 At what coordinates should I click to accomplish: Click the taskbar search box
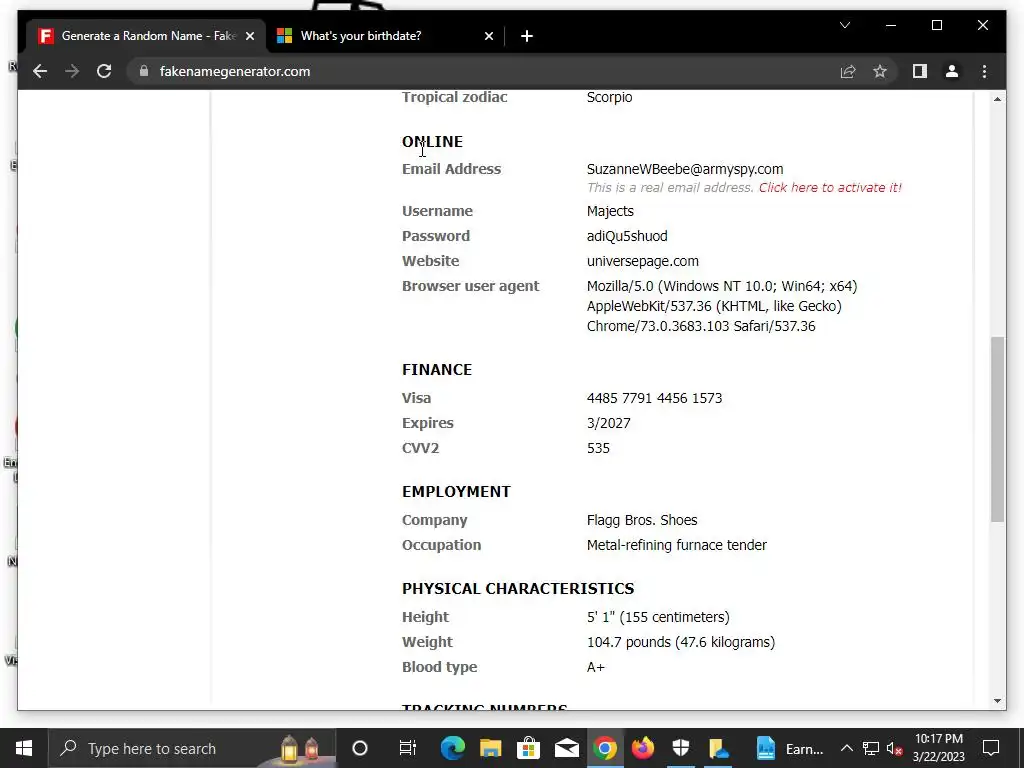(x=192, y=748)
